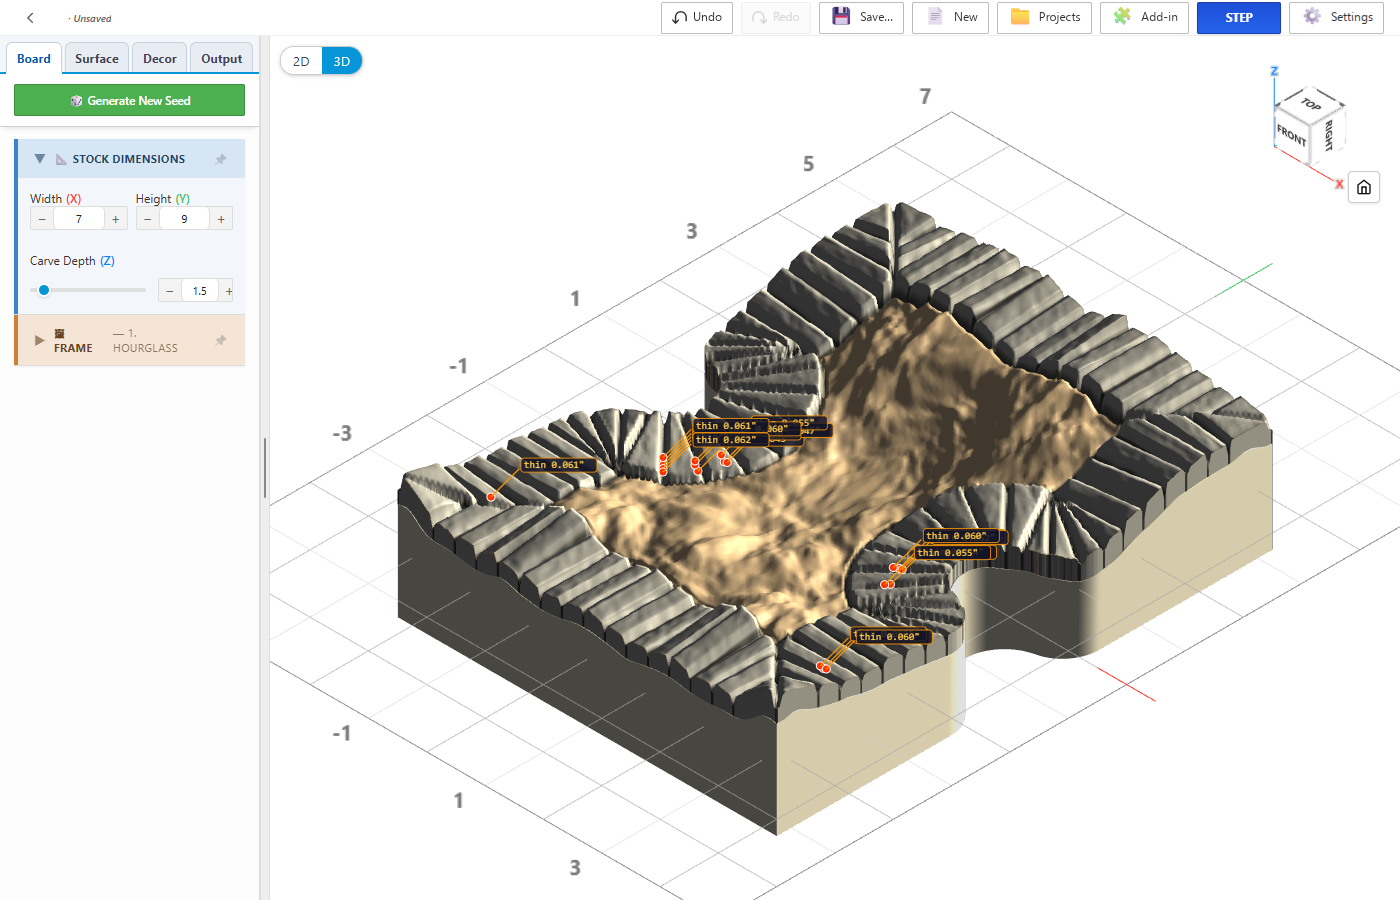This screenshot has height=900, width=1400.
Task: Collapse the Stock Dimensions section
Action: coord(40,159)
